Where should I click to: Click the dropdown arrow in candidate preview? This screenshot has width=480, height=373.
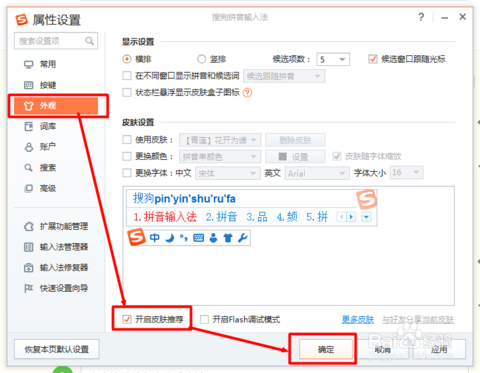point(366,217)
